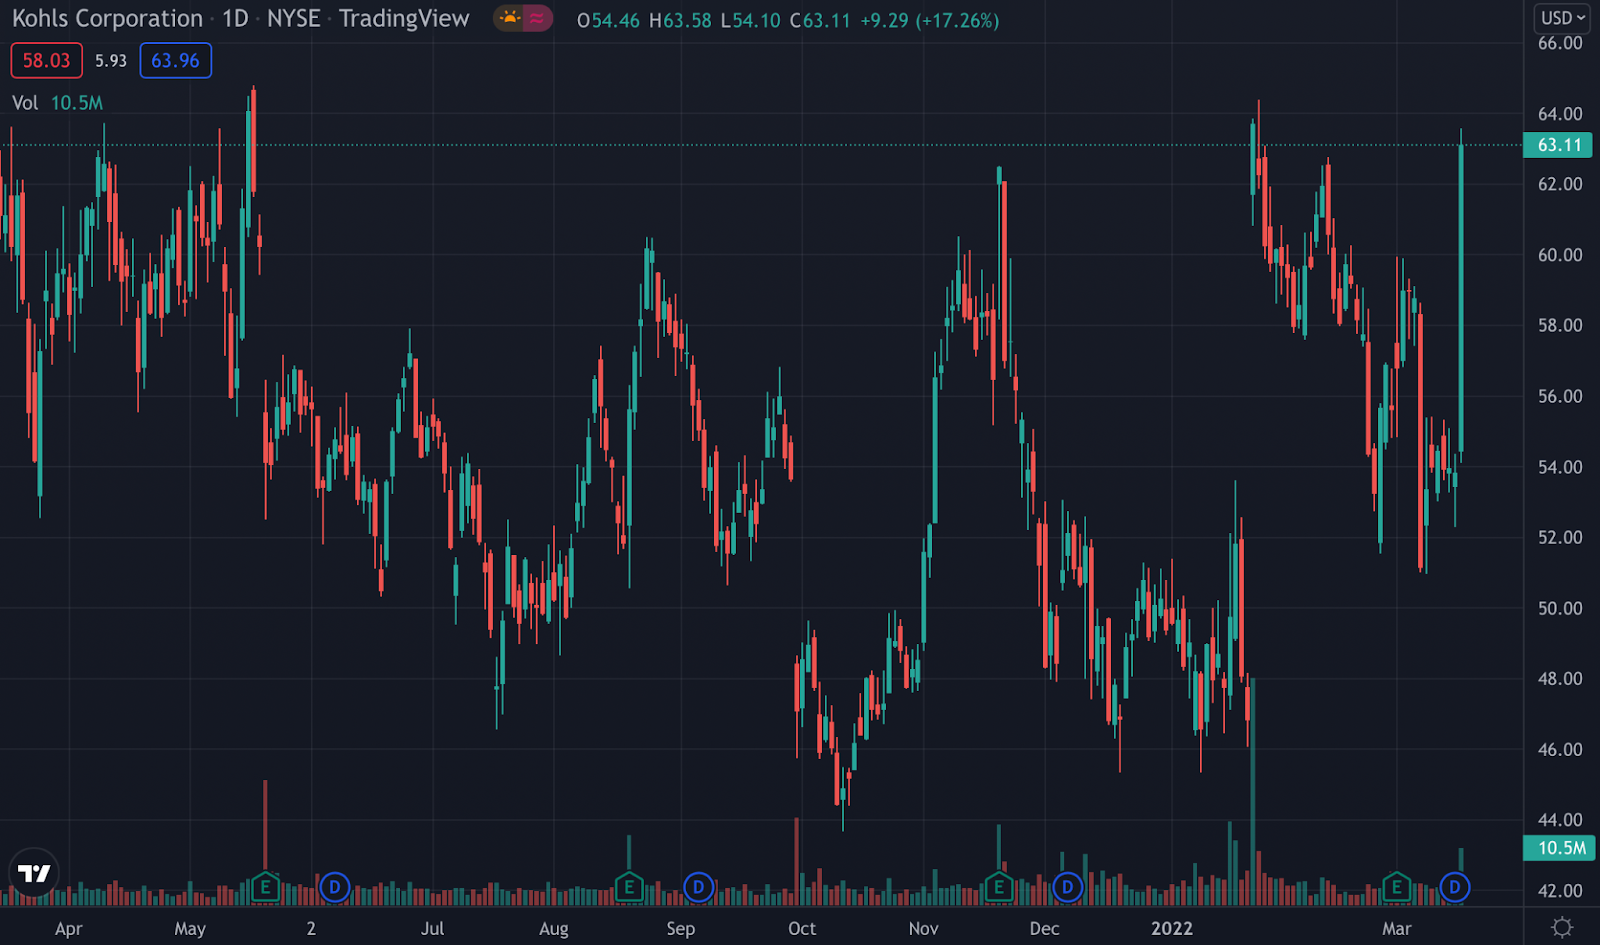
Task: Click the Kohls Corporation symbol title
Action: [x=107, y=18]
